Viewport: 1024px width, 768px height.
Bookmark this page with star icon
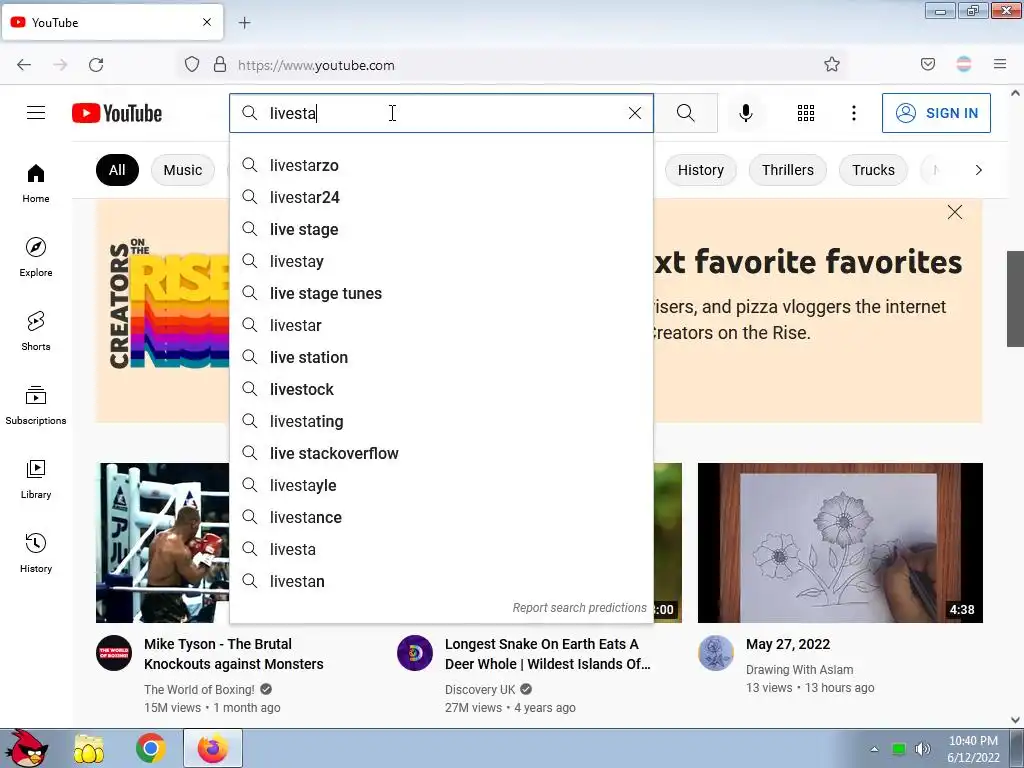pyautogui.click(x=831, y=65)
